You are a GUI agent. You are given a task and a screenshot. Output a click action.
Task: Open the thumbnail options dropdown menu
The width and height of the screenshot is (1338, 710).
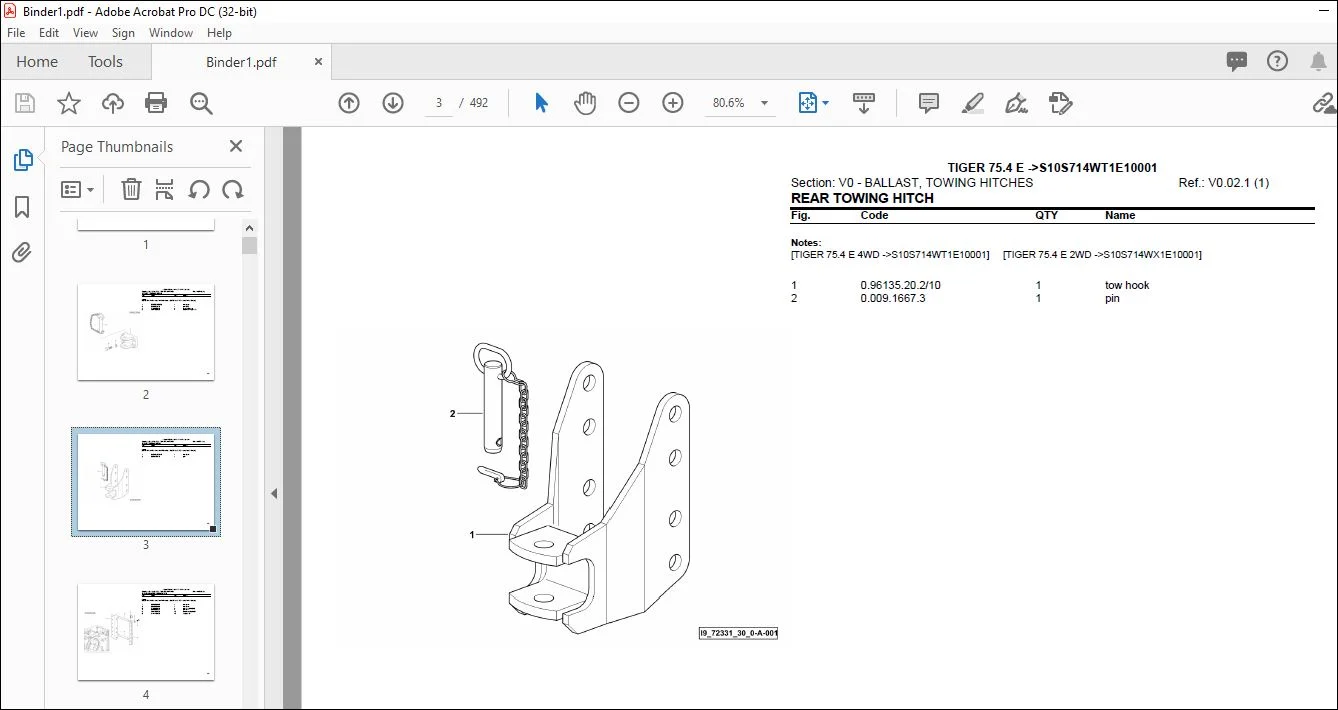(x=78, y=189)
